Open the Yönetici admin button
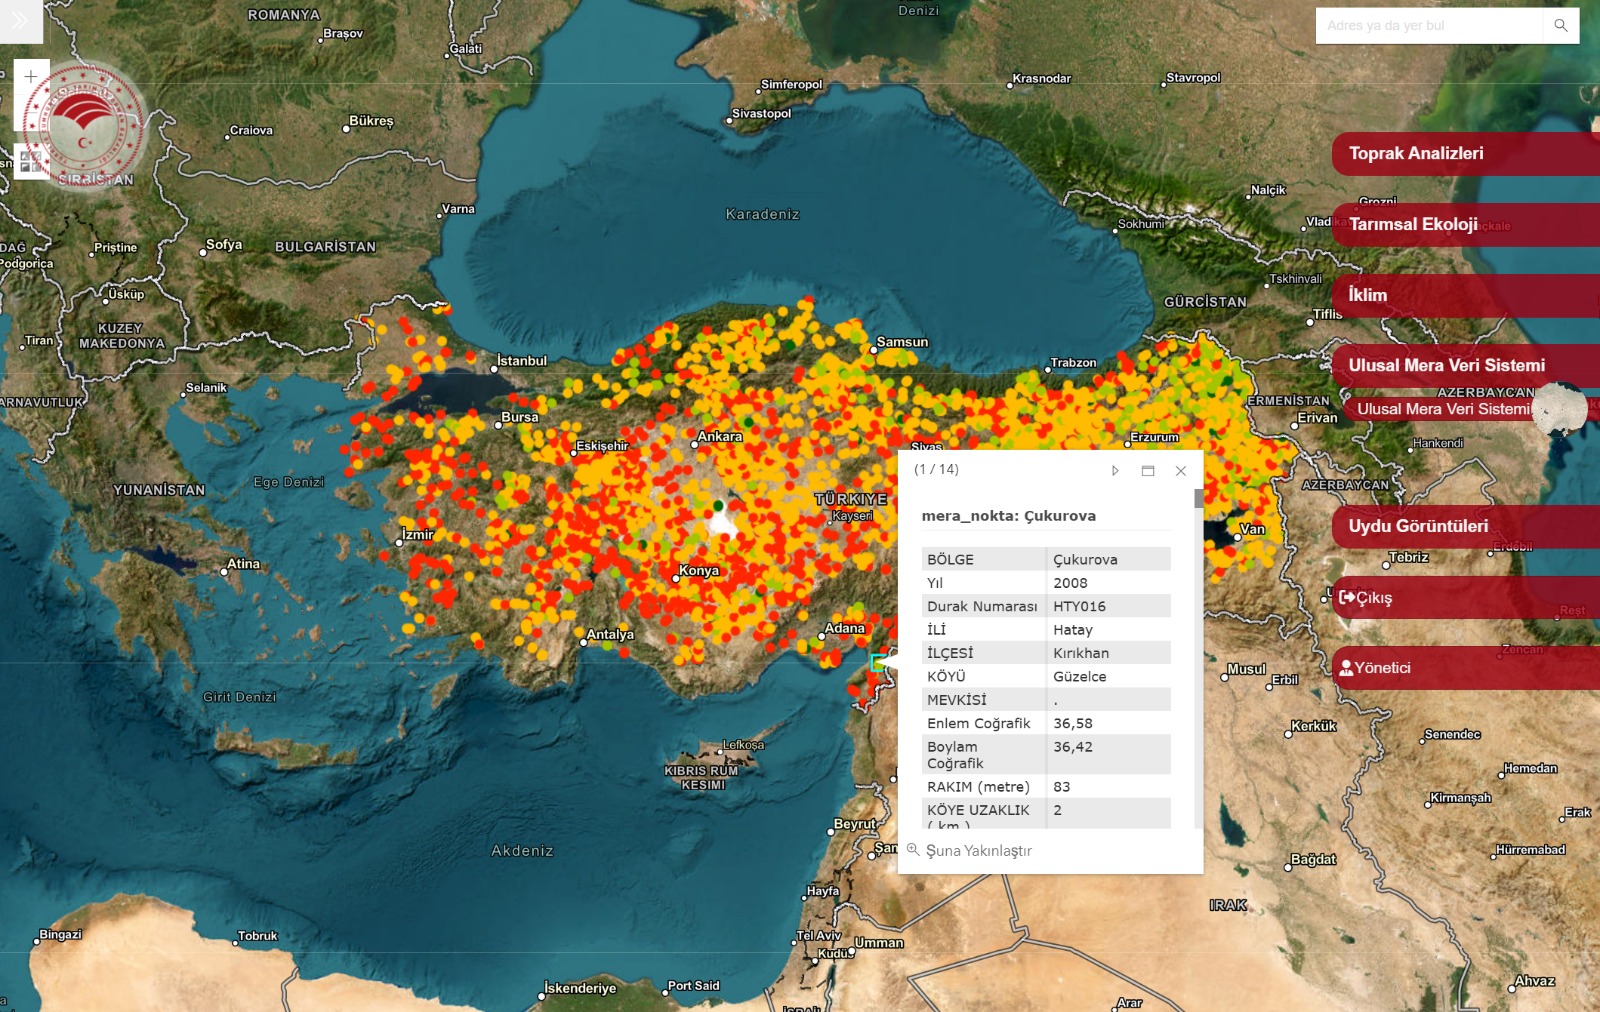 point(1375,668)
